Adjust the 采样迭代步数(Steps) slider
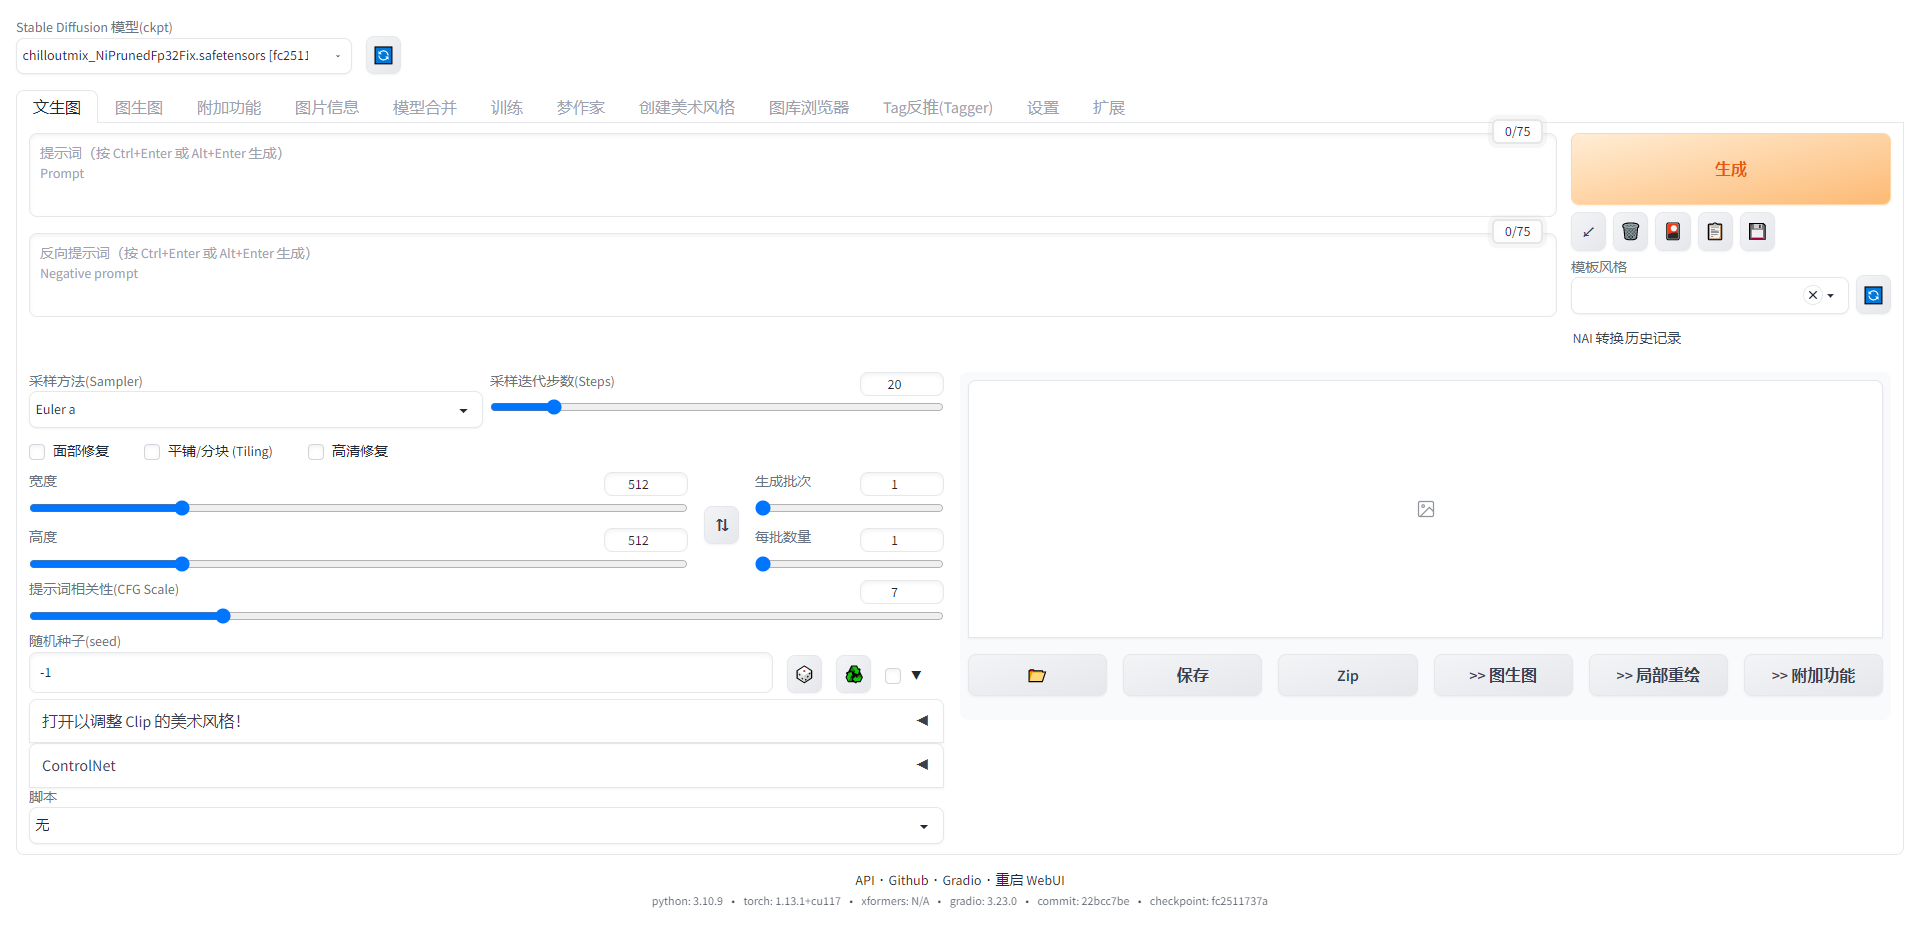 coord(716,407)
